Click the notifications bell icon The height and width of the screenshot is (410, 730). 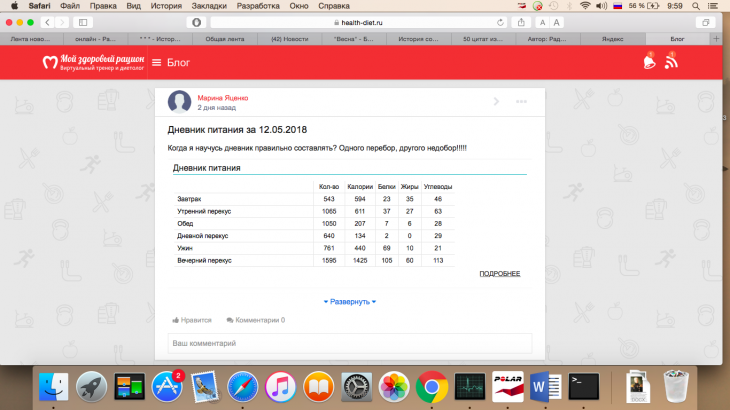pyautogui.click(x=648, y=63)
